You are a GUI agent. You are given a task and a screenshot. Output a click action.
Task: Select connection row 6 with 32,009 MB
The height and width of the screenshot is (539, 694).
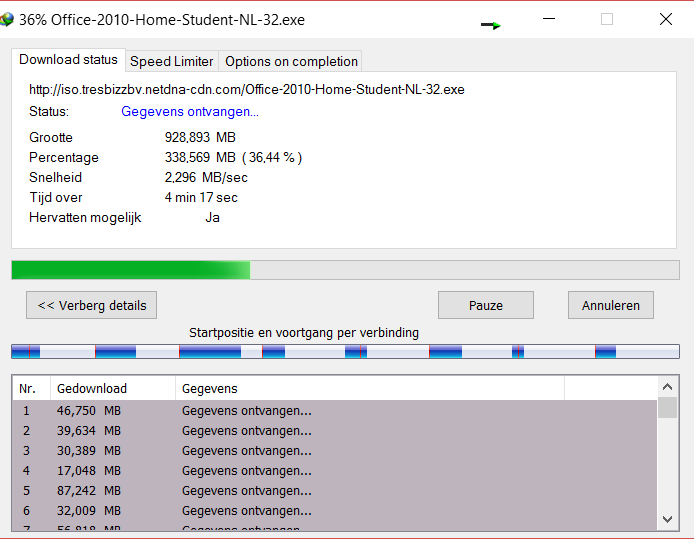click(x=335, y=511)
